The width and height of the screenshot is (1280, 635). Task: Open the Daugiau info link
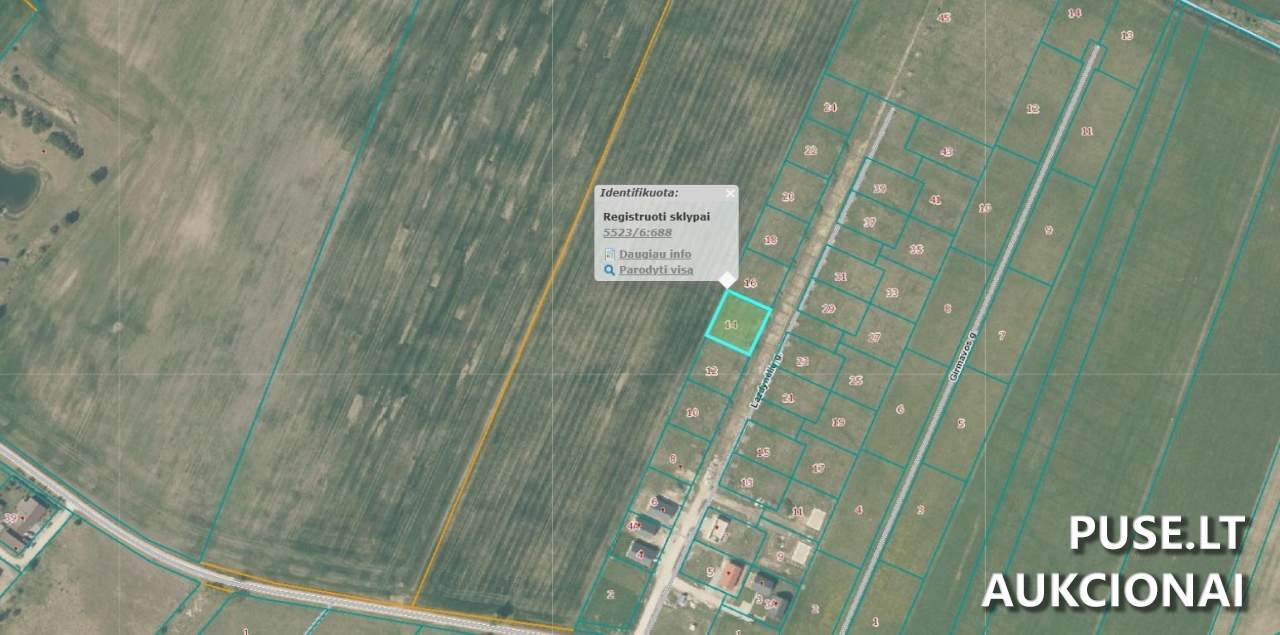click(654, 254)
